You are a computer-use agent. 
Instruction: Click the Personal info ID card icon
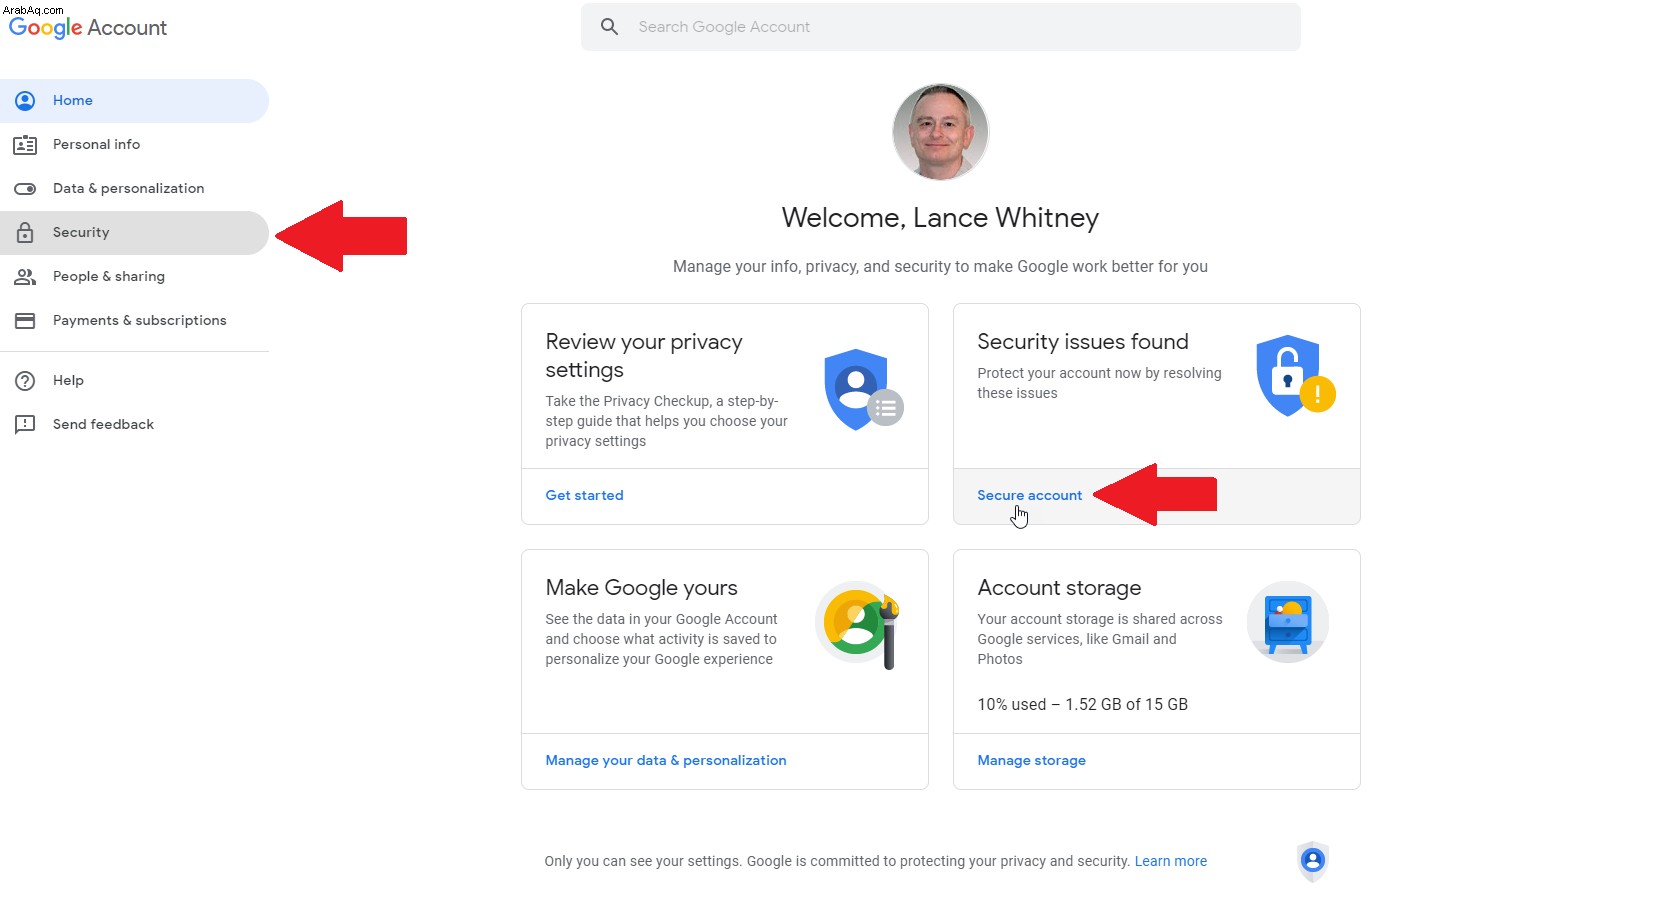pyautogui.click(x=25, y=145)
